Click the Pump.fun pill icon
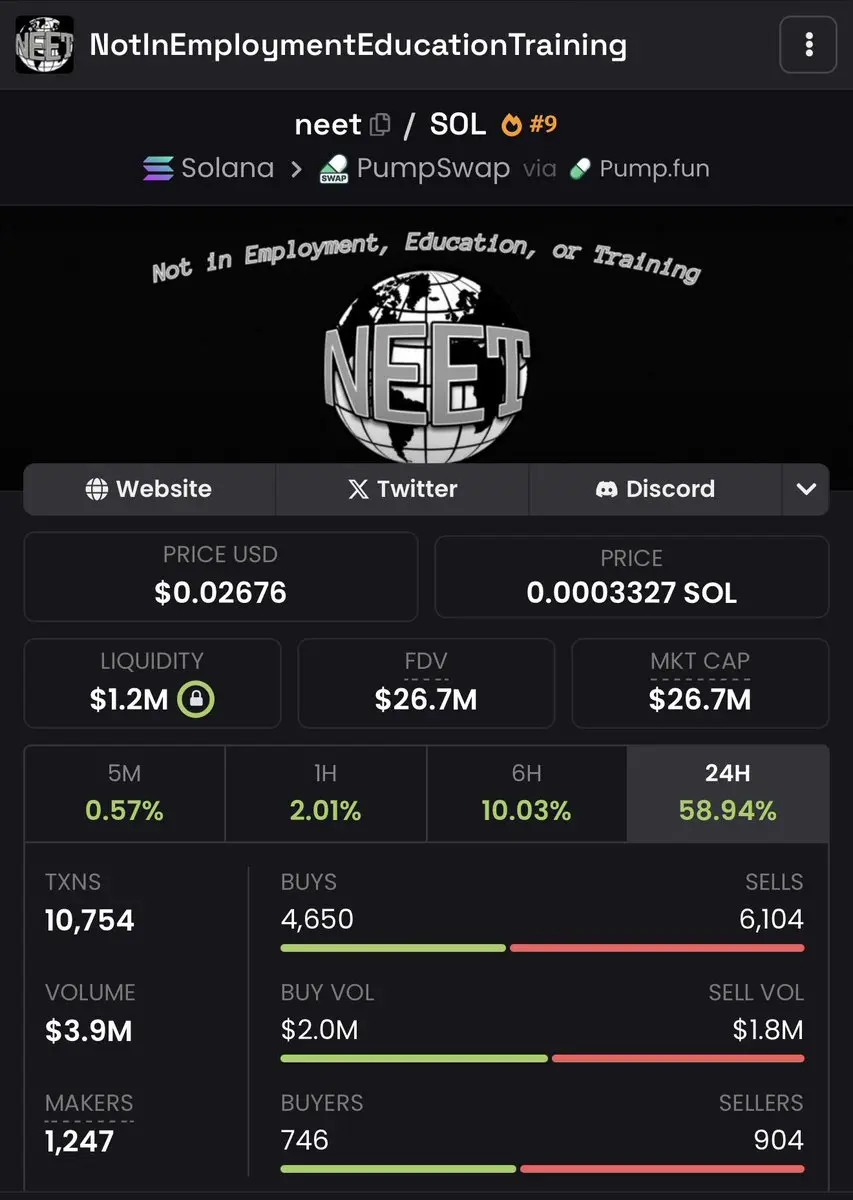Screen dimensions: 853x1200 click(580, 169)
